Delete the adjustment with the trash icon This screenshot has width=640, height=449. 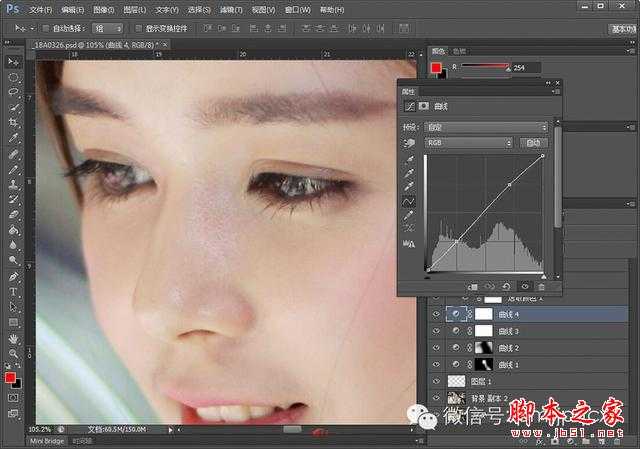542,287
